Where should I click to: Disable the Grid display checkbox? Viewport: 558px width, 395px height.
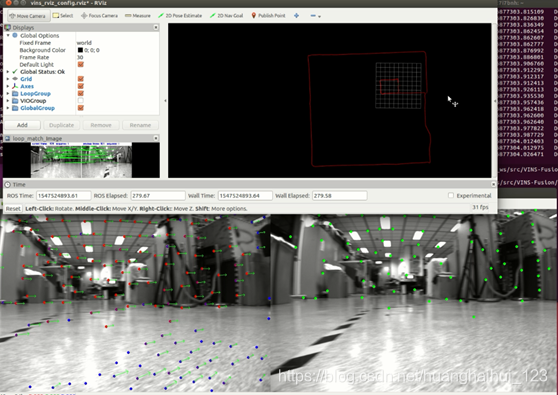[x=81, y=79]
